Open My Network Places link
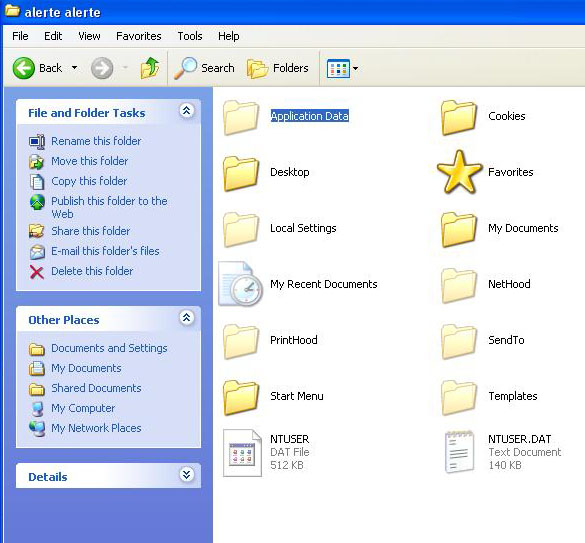This screenshot has height=543, width=585. click(96, 428)
